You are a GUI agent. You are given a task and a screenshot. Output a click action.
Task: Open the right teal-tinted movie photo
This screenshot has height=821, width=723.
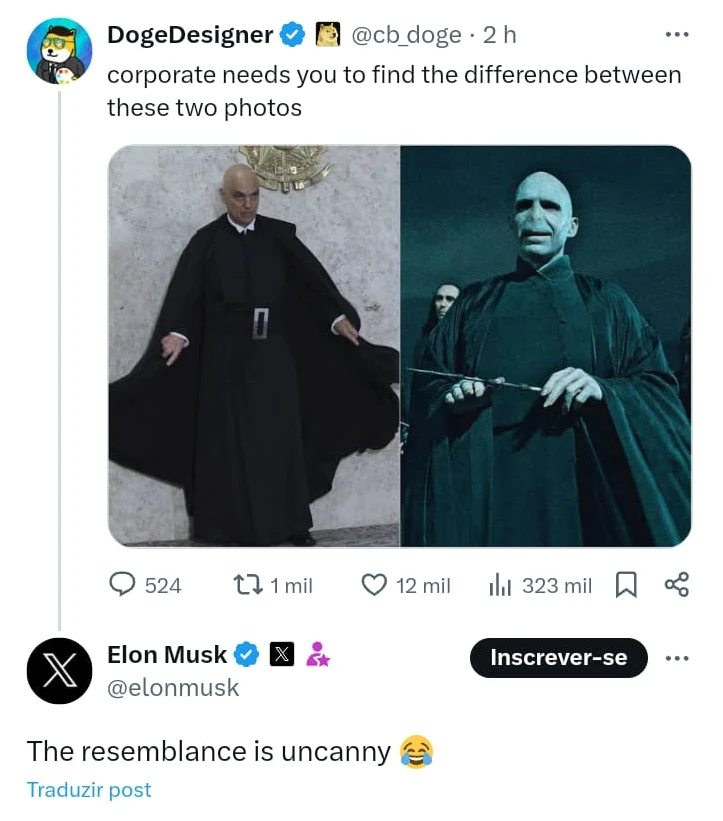(x=546, y=346)
